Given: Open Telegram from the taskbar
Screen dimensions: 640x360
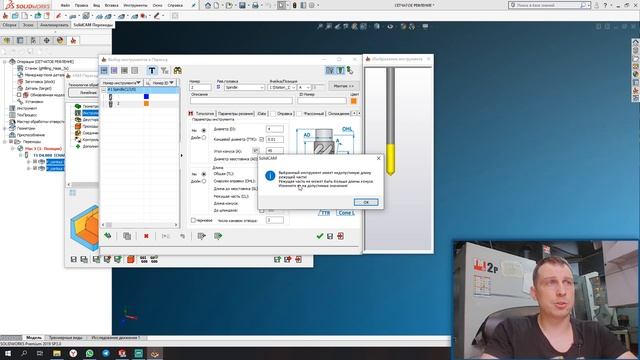Looking at the screenshot, I should tap(106, 353).
